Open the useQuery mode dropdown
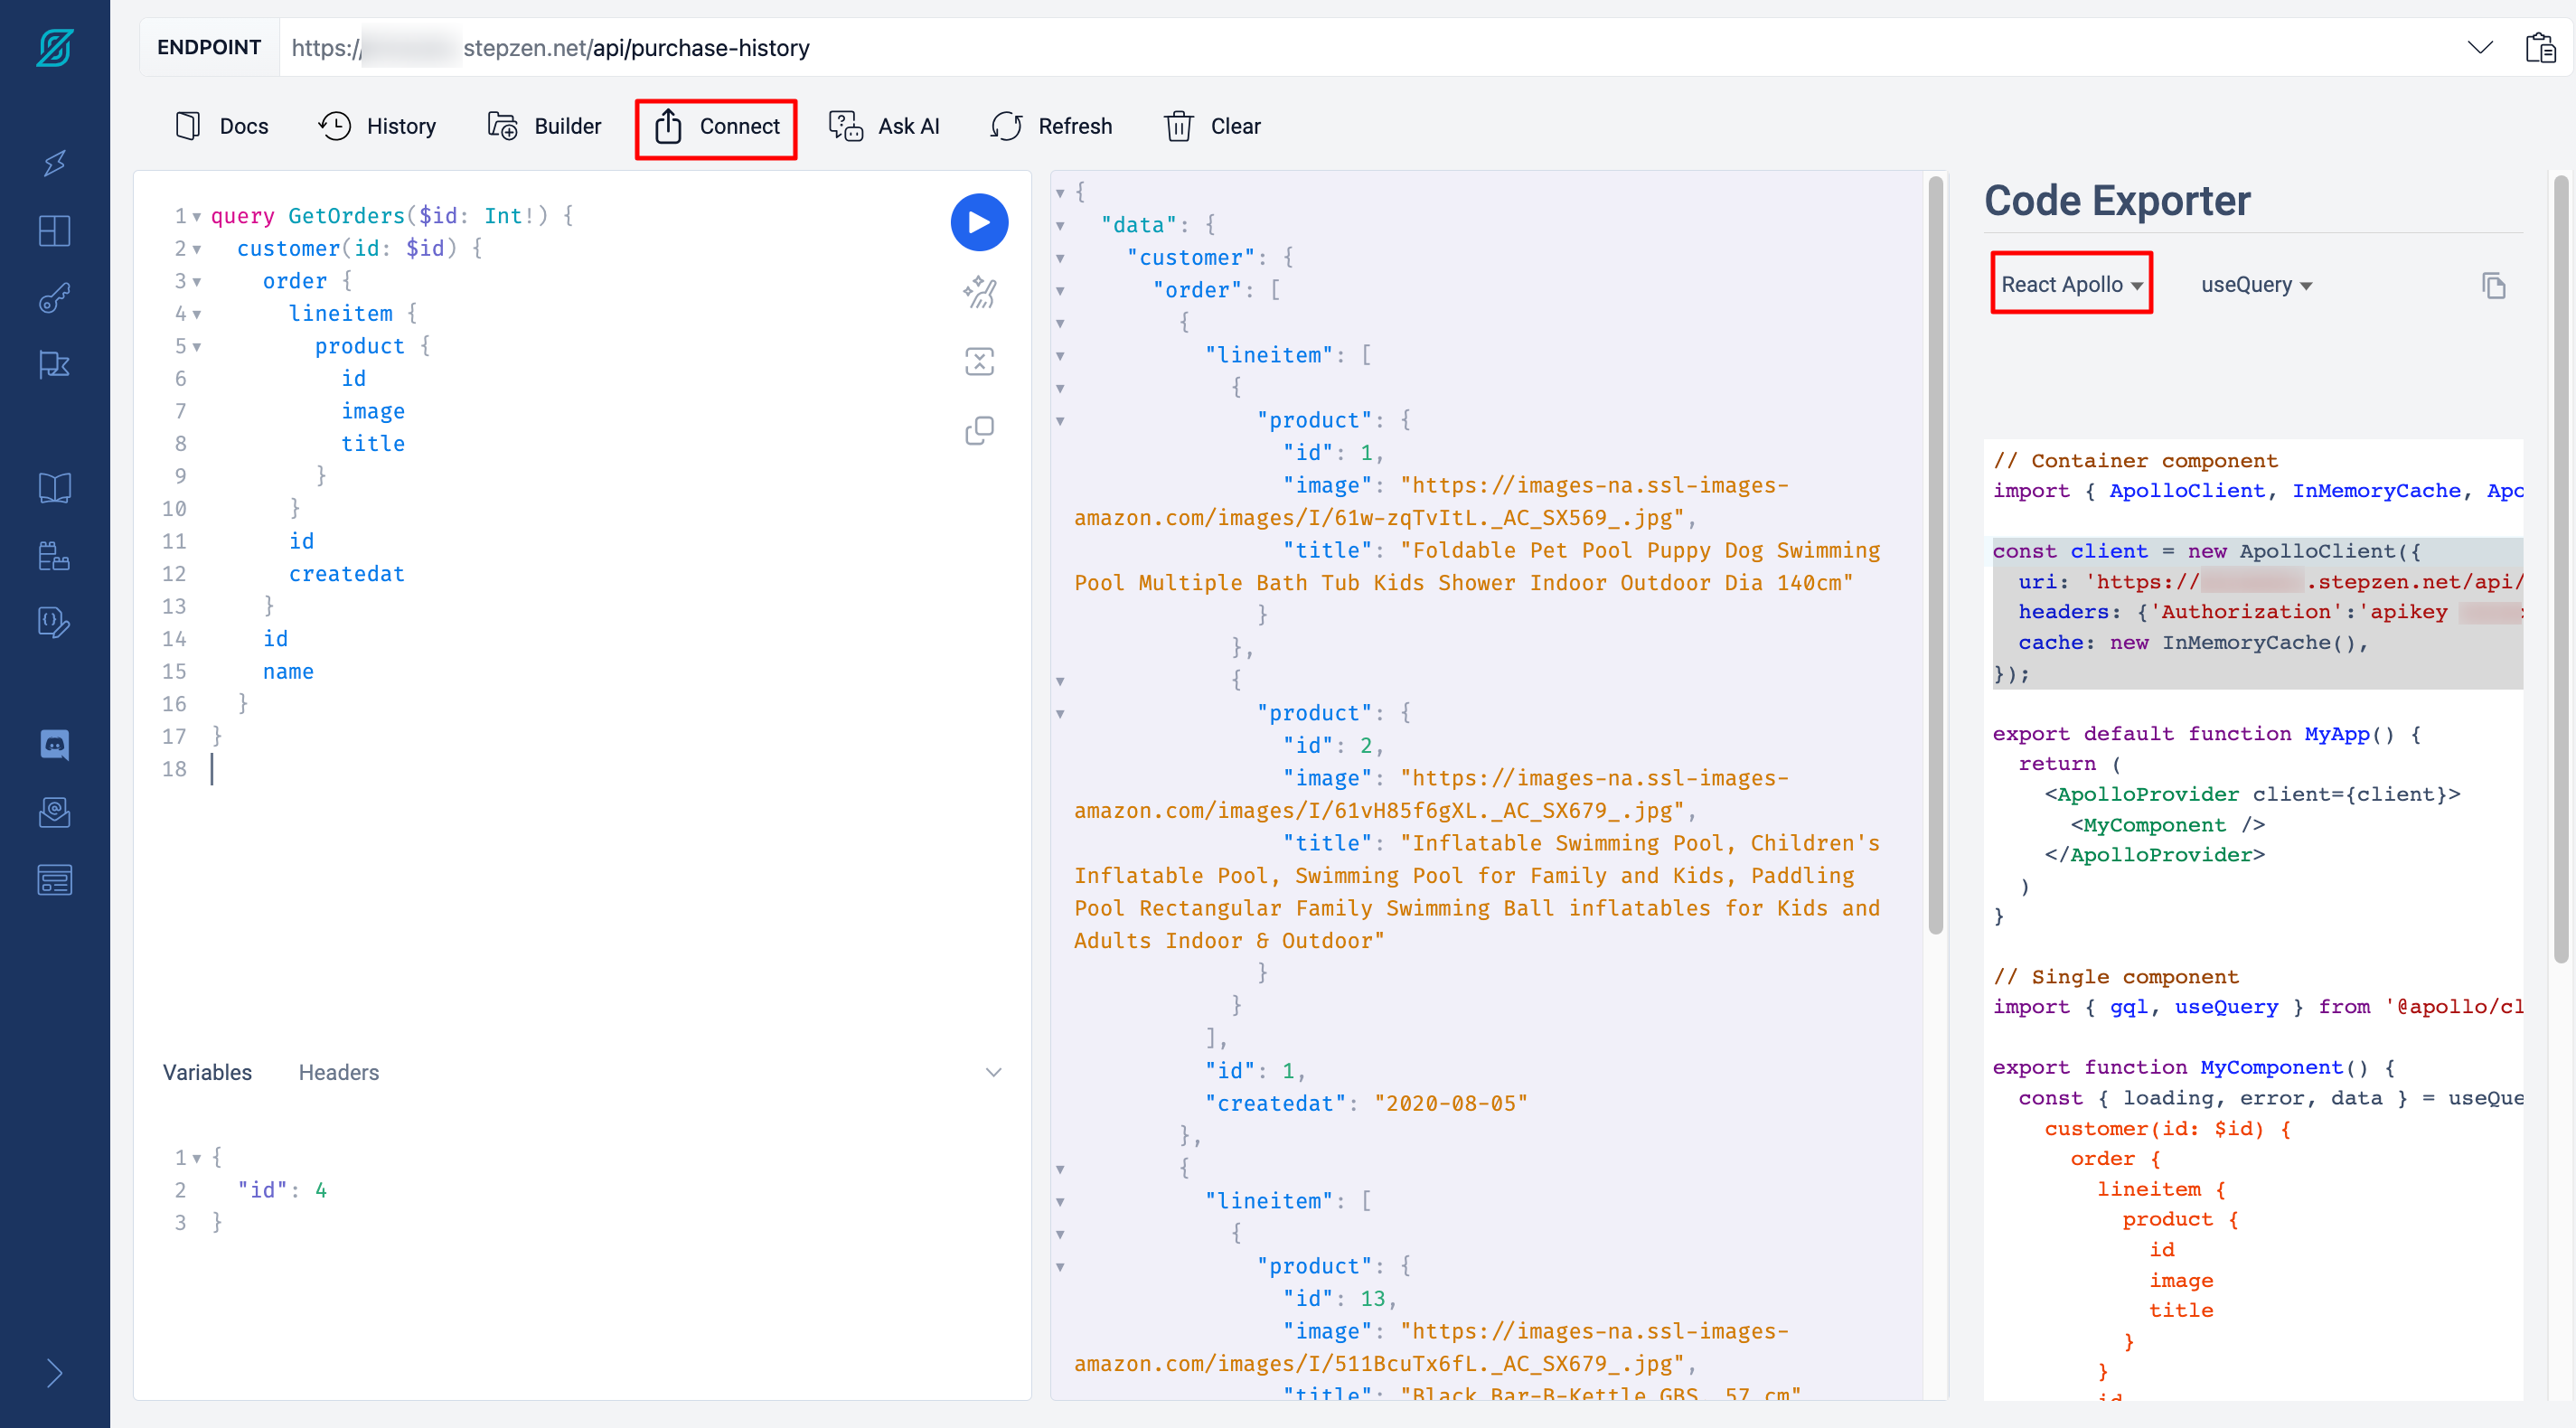2576x1428 pixels. click(x=2255, y=285)
